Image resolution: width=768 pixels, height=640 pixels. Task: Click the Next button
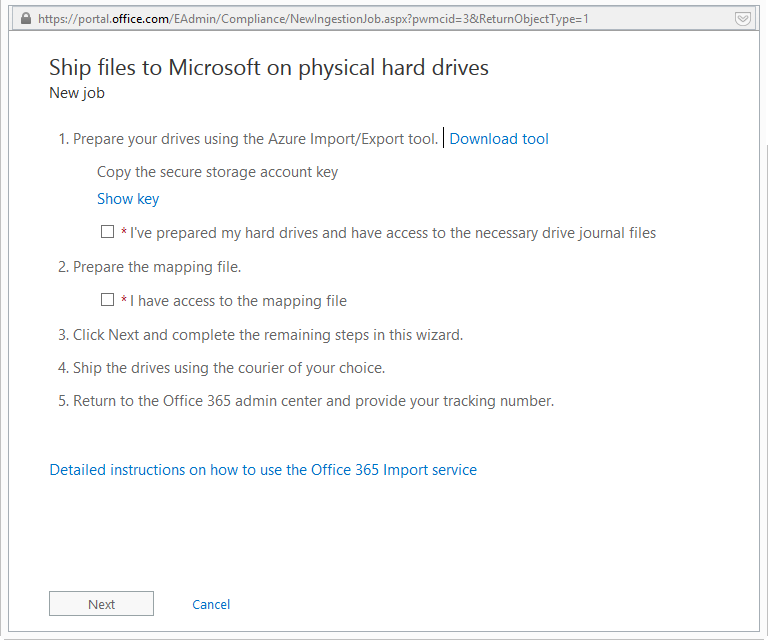pos(101,604)
